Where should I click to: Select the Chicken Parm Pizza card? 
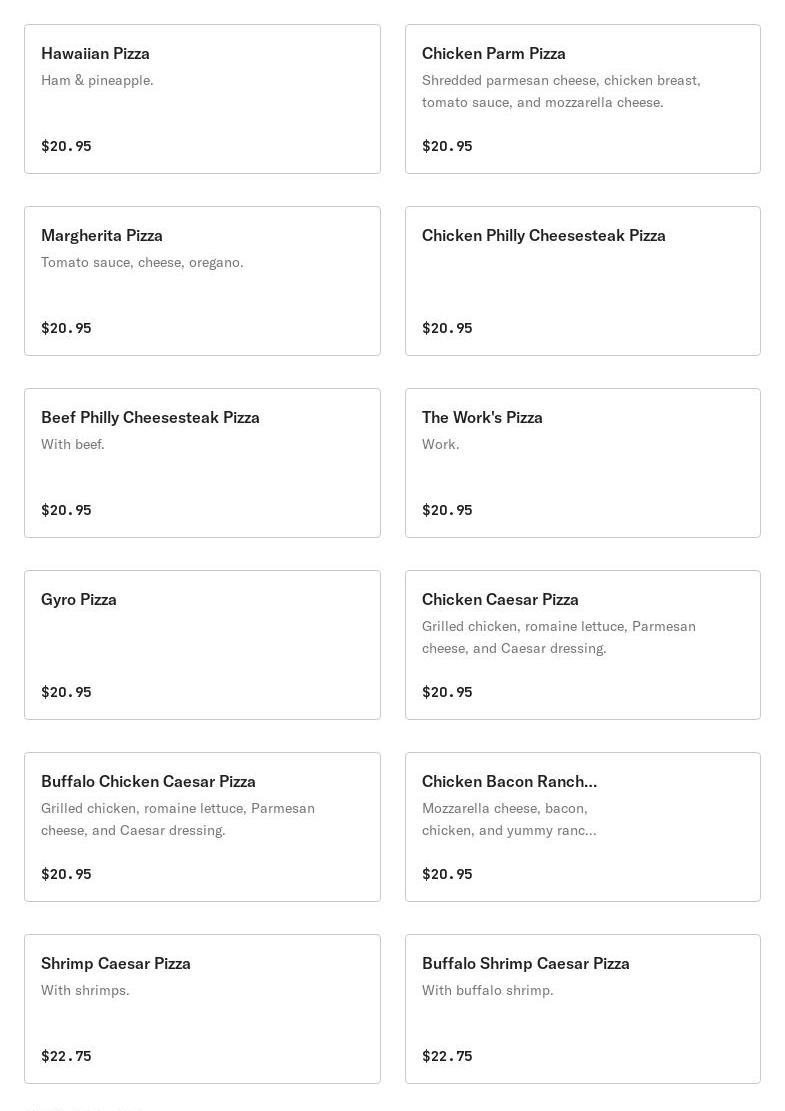click(x=582, y=99)
